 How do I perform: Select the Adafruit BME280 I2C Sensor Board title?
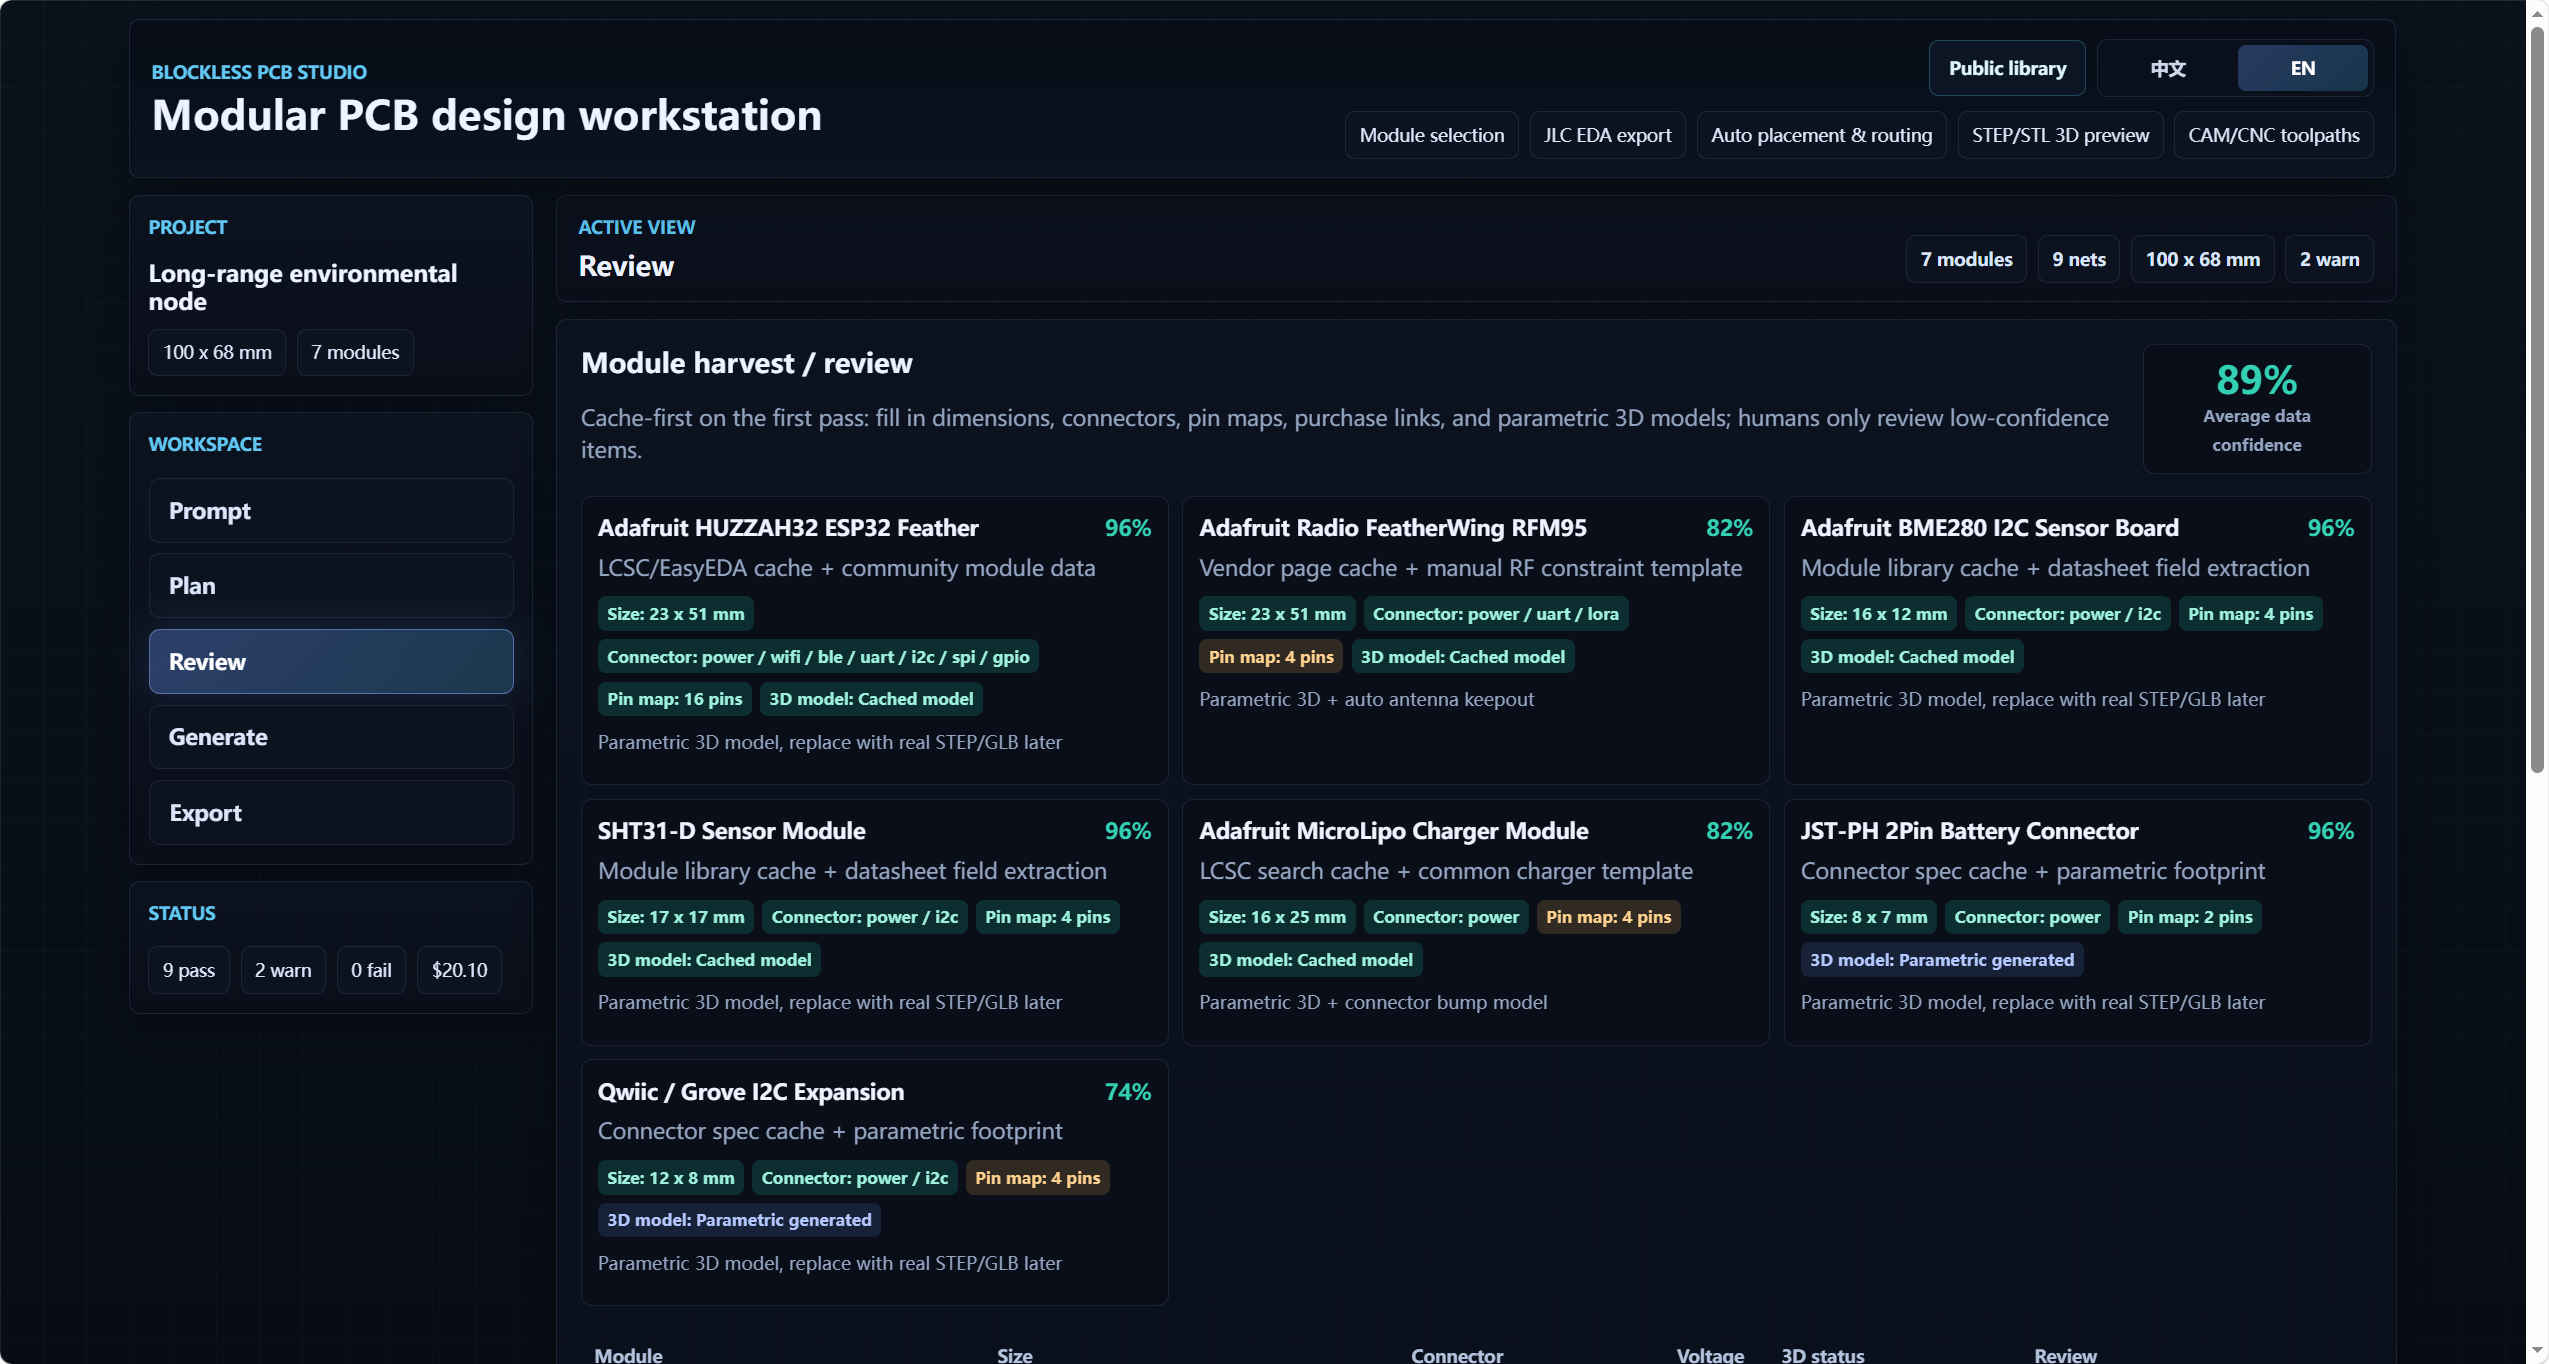tap(1989, 528)
